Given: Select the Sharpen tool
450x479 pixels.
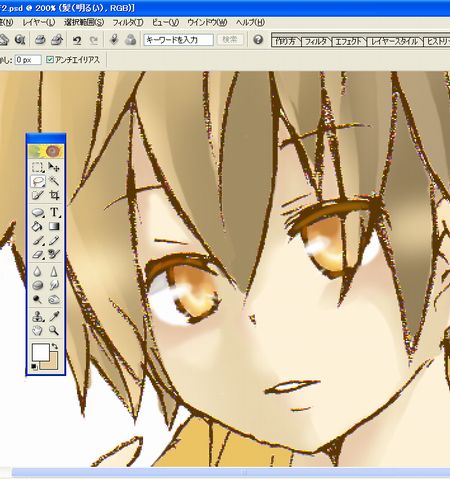Looking at the screenshot, I should click(54, 272).
